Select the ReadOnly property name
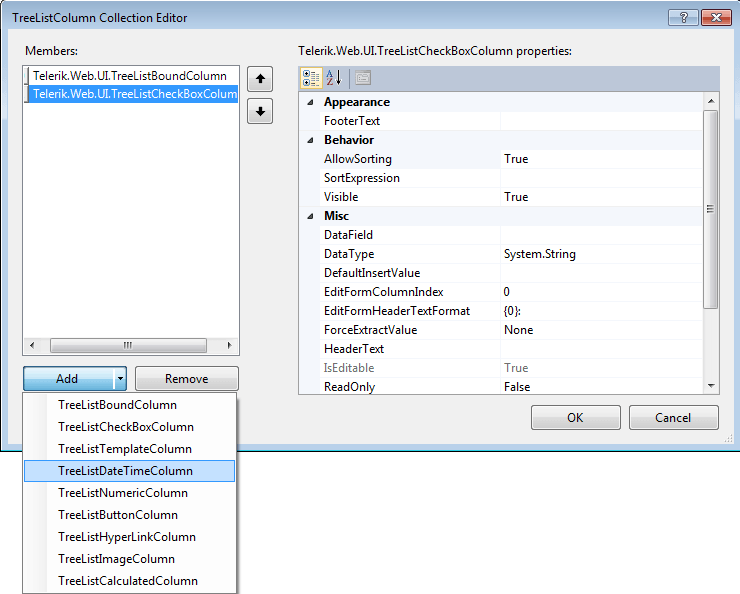 pyautogui.click(x=349, y=387)
